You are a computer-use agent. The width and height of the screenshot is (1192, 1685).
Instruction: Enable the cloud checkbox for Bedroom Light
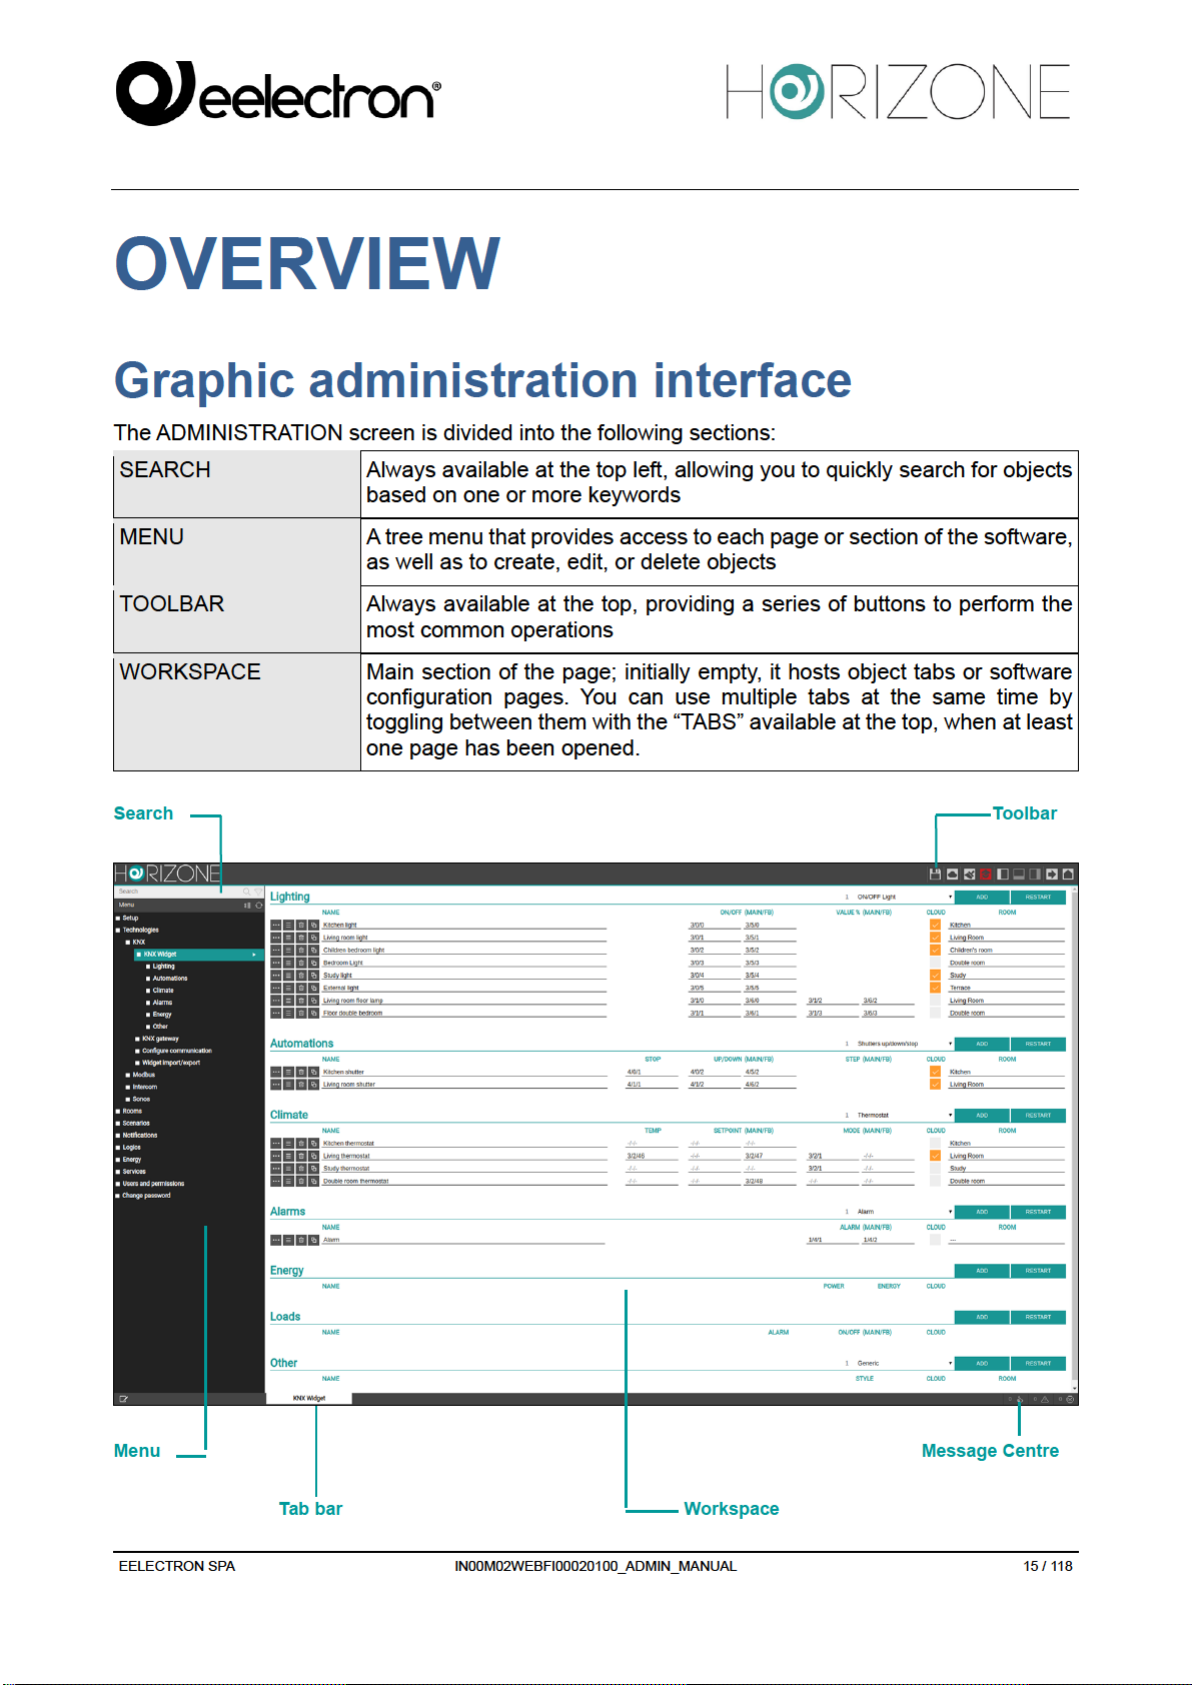click(x=935, y=962)
